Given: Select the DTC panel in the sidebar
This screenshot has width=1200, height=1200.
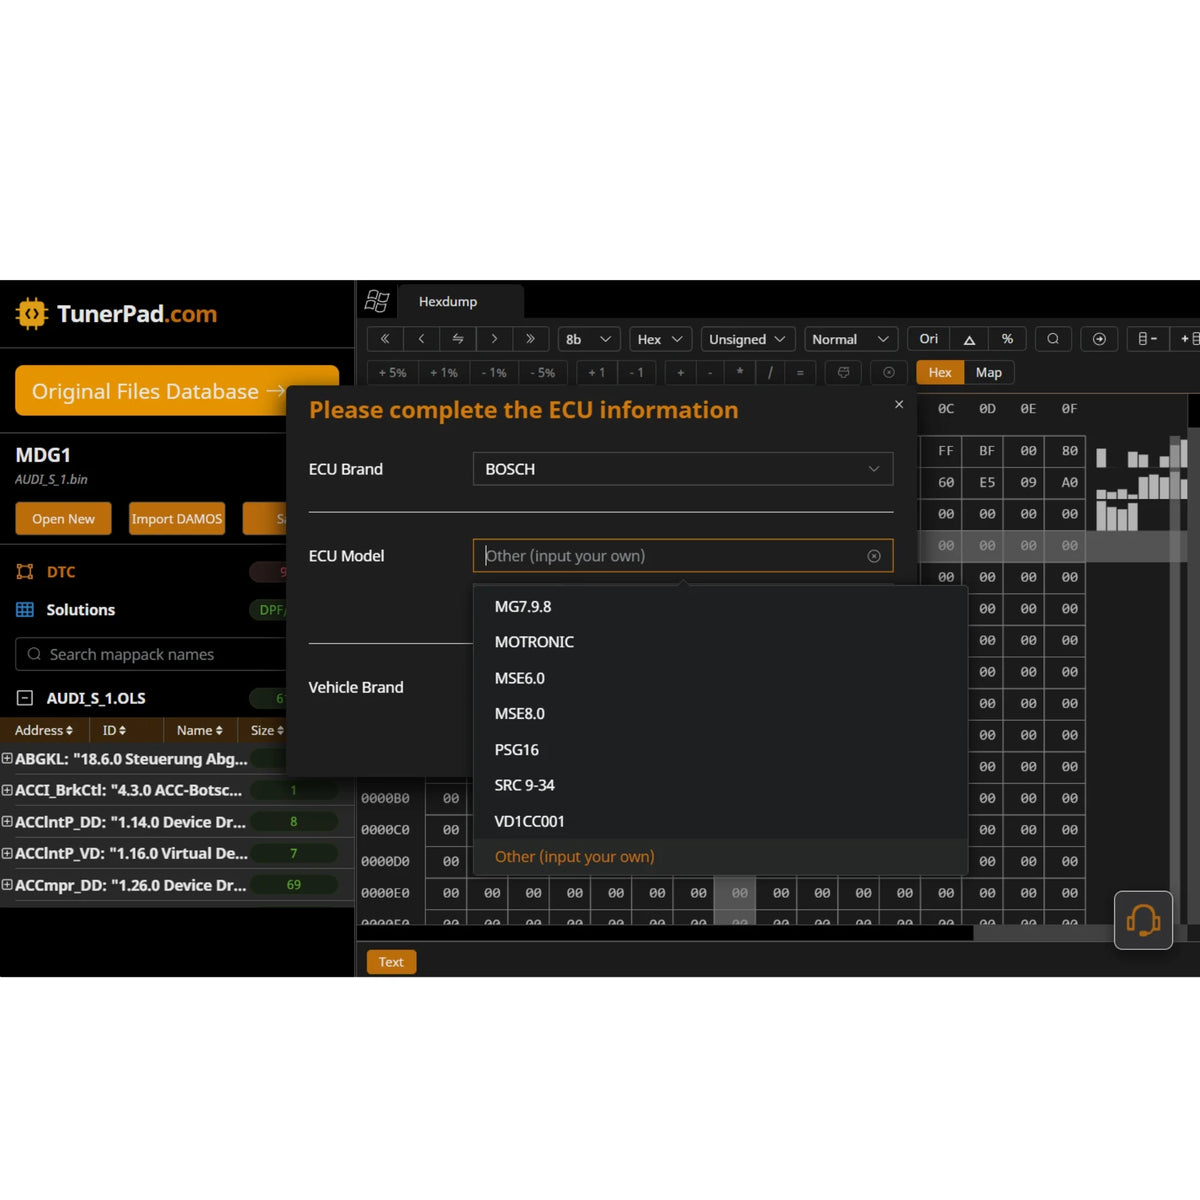Looking at the screenshot, I should 60,571.
